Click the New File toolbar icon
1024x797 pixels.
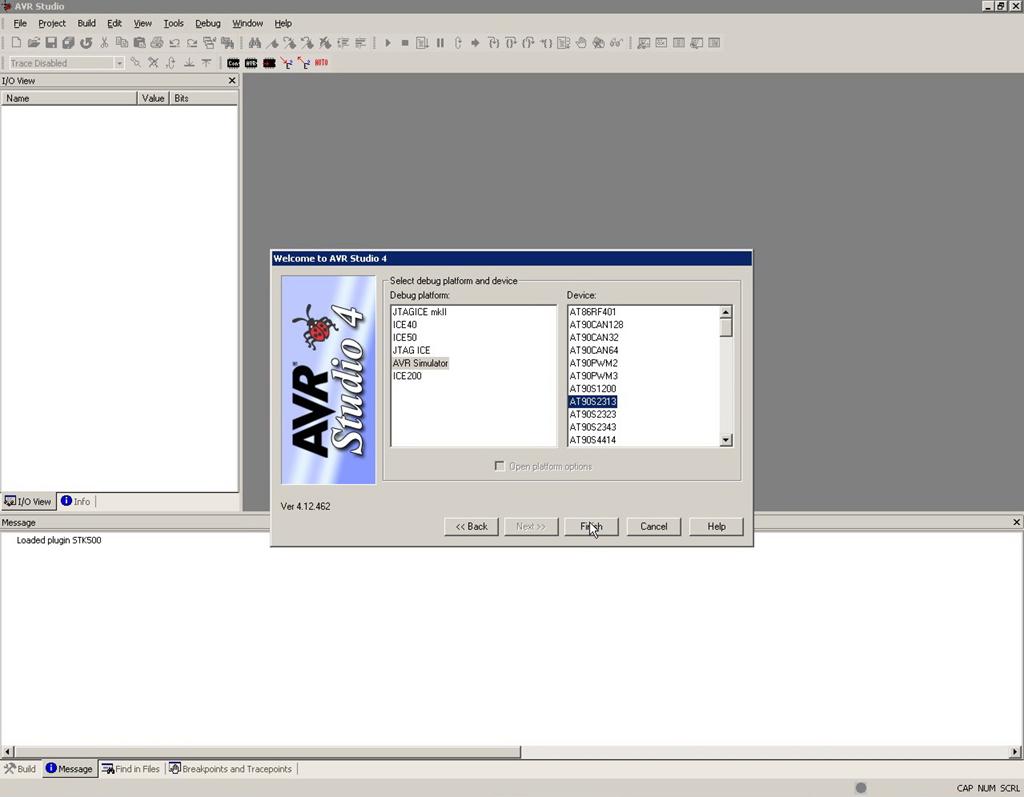click(x=16, y=43)
